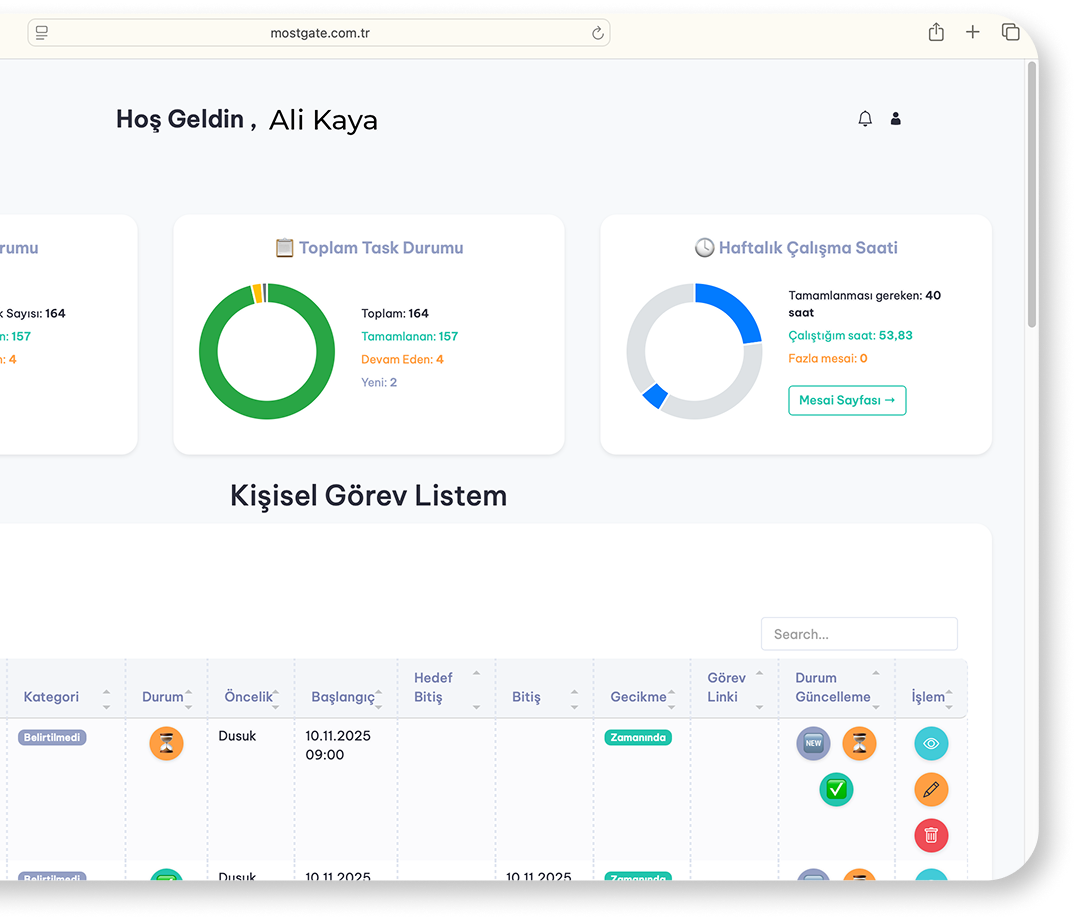Delete the task using red trash icon
The image size is (1077, 920).
931,835
